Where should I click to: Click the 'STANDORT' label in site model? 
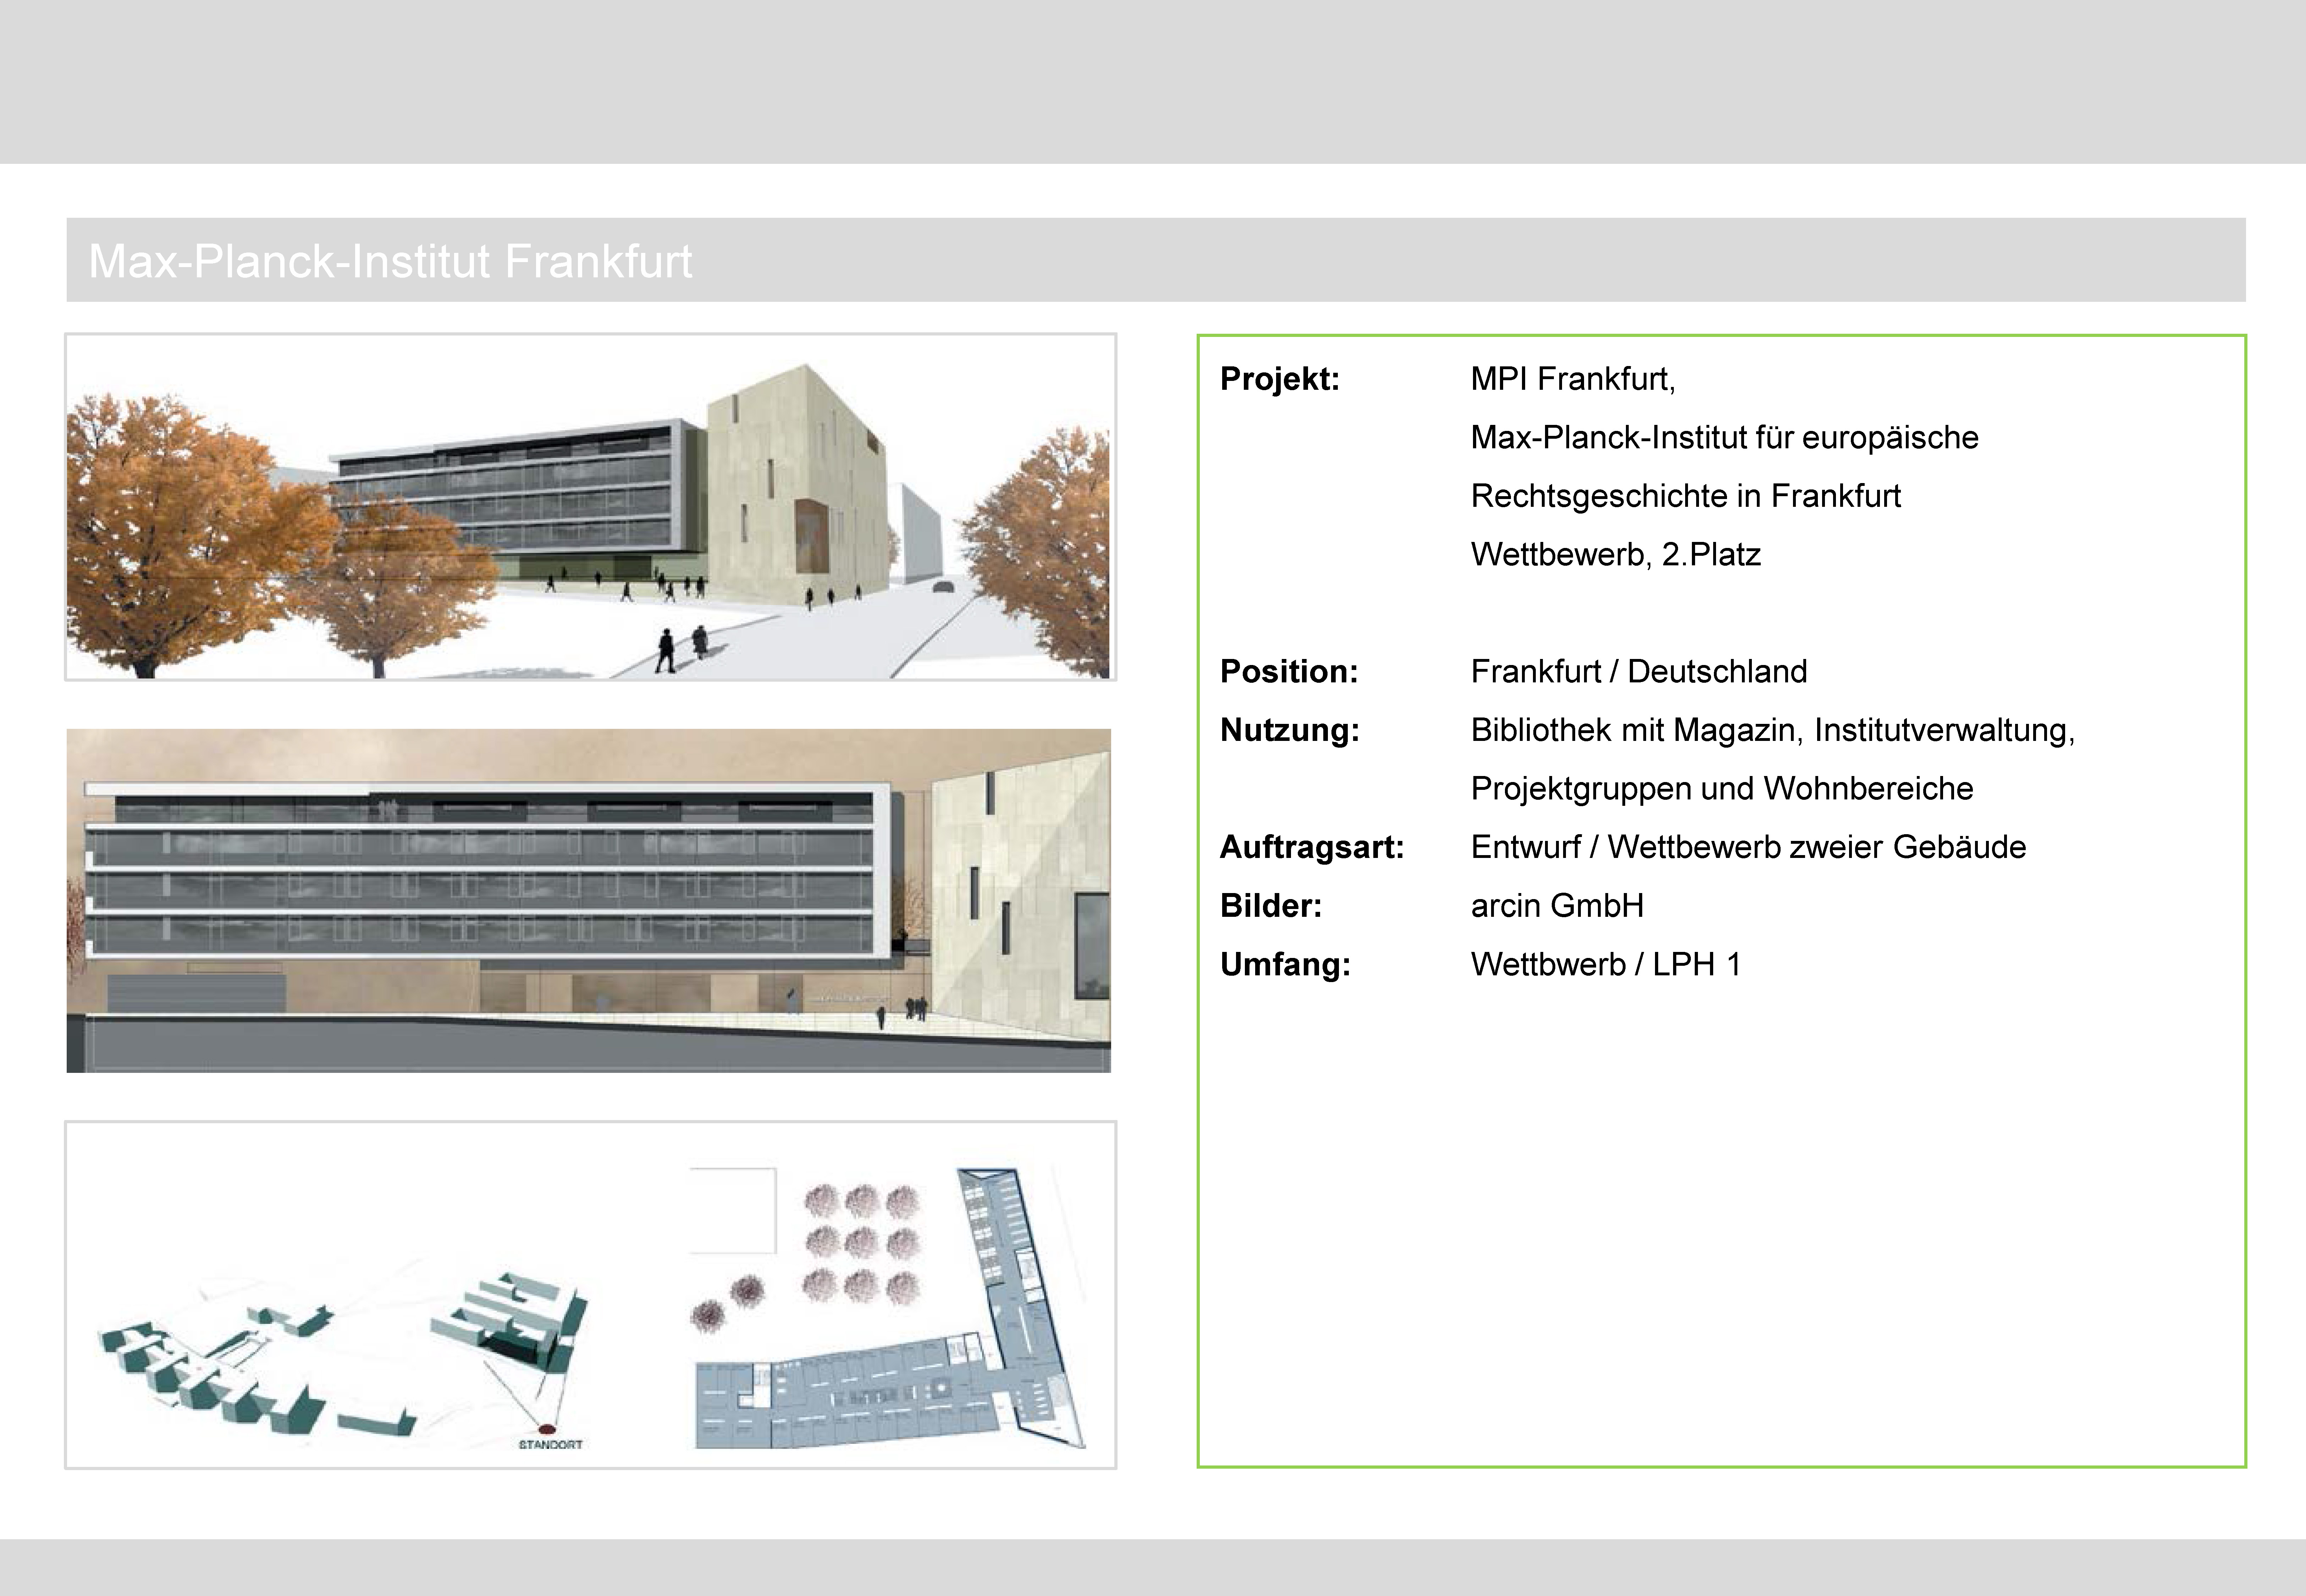click(x=550, y=1445)
